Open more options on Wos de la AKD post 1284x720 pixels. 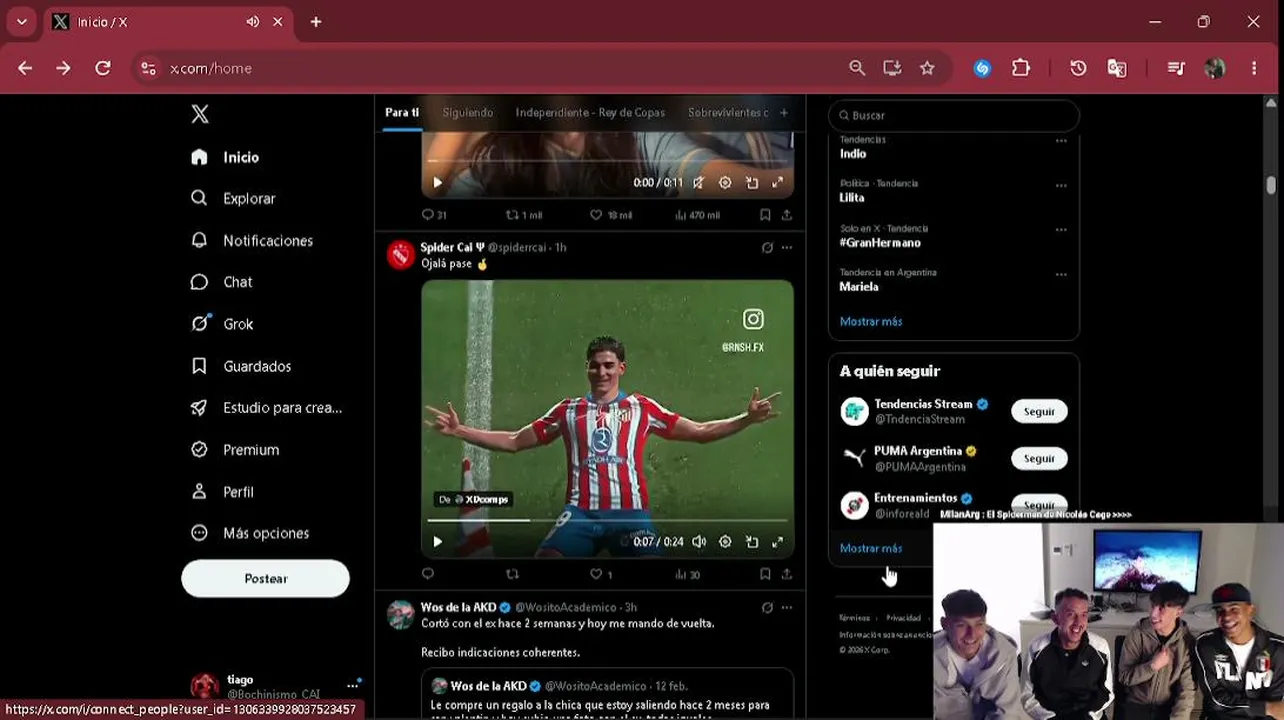click(787, 607)
